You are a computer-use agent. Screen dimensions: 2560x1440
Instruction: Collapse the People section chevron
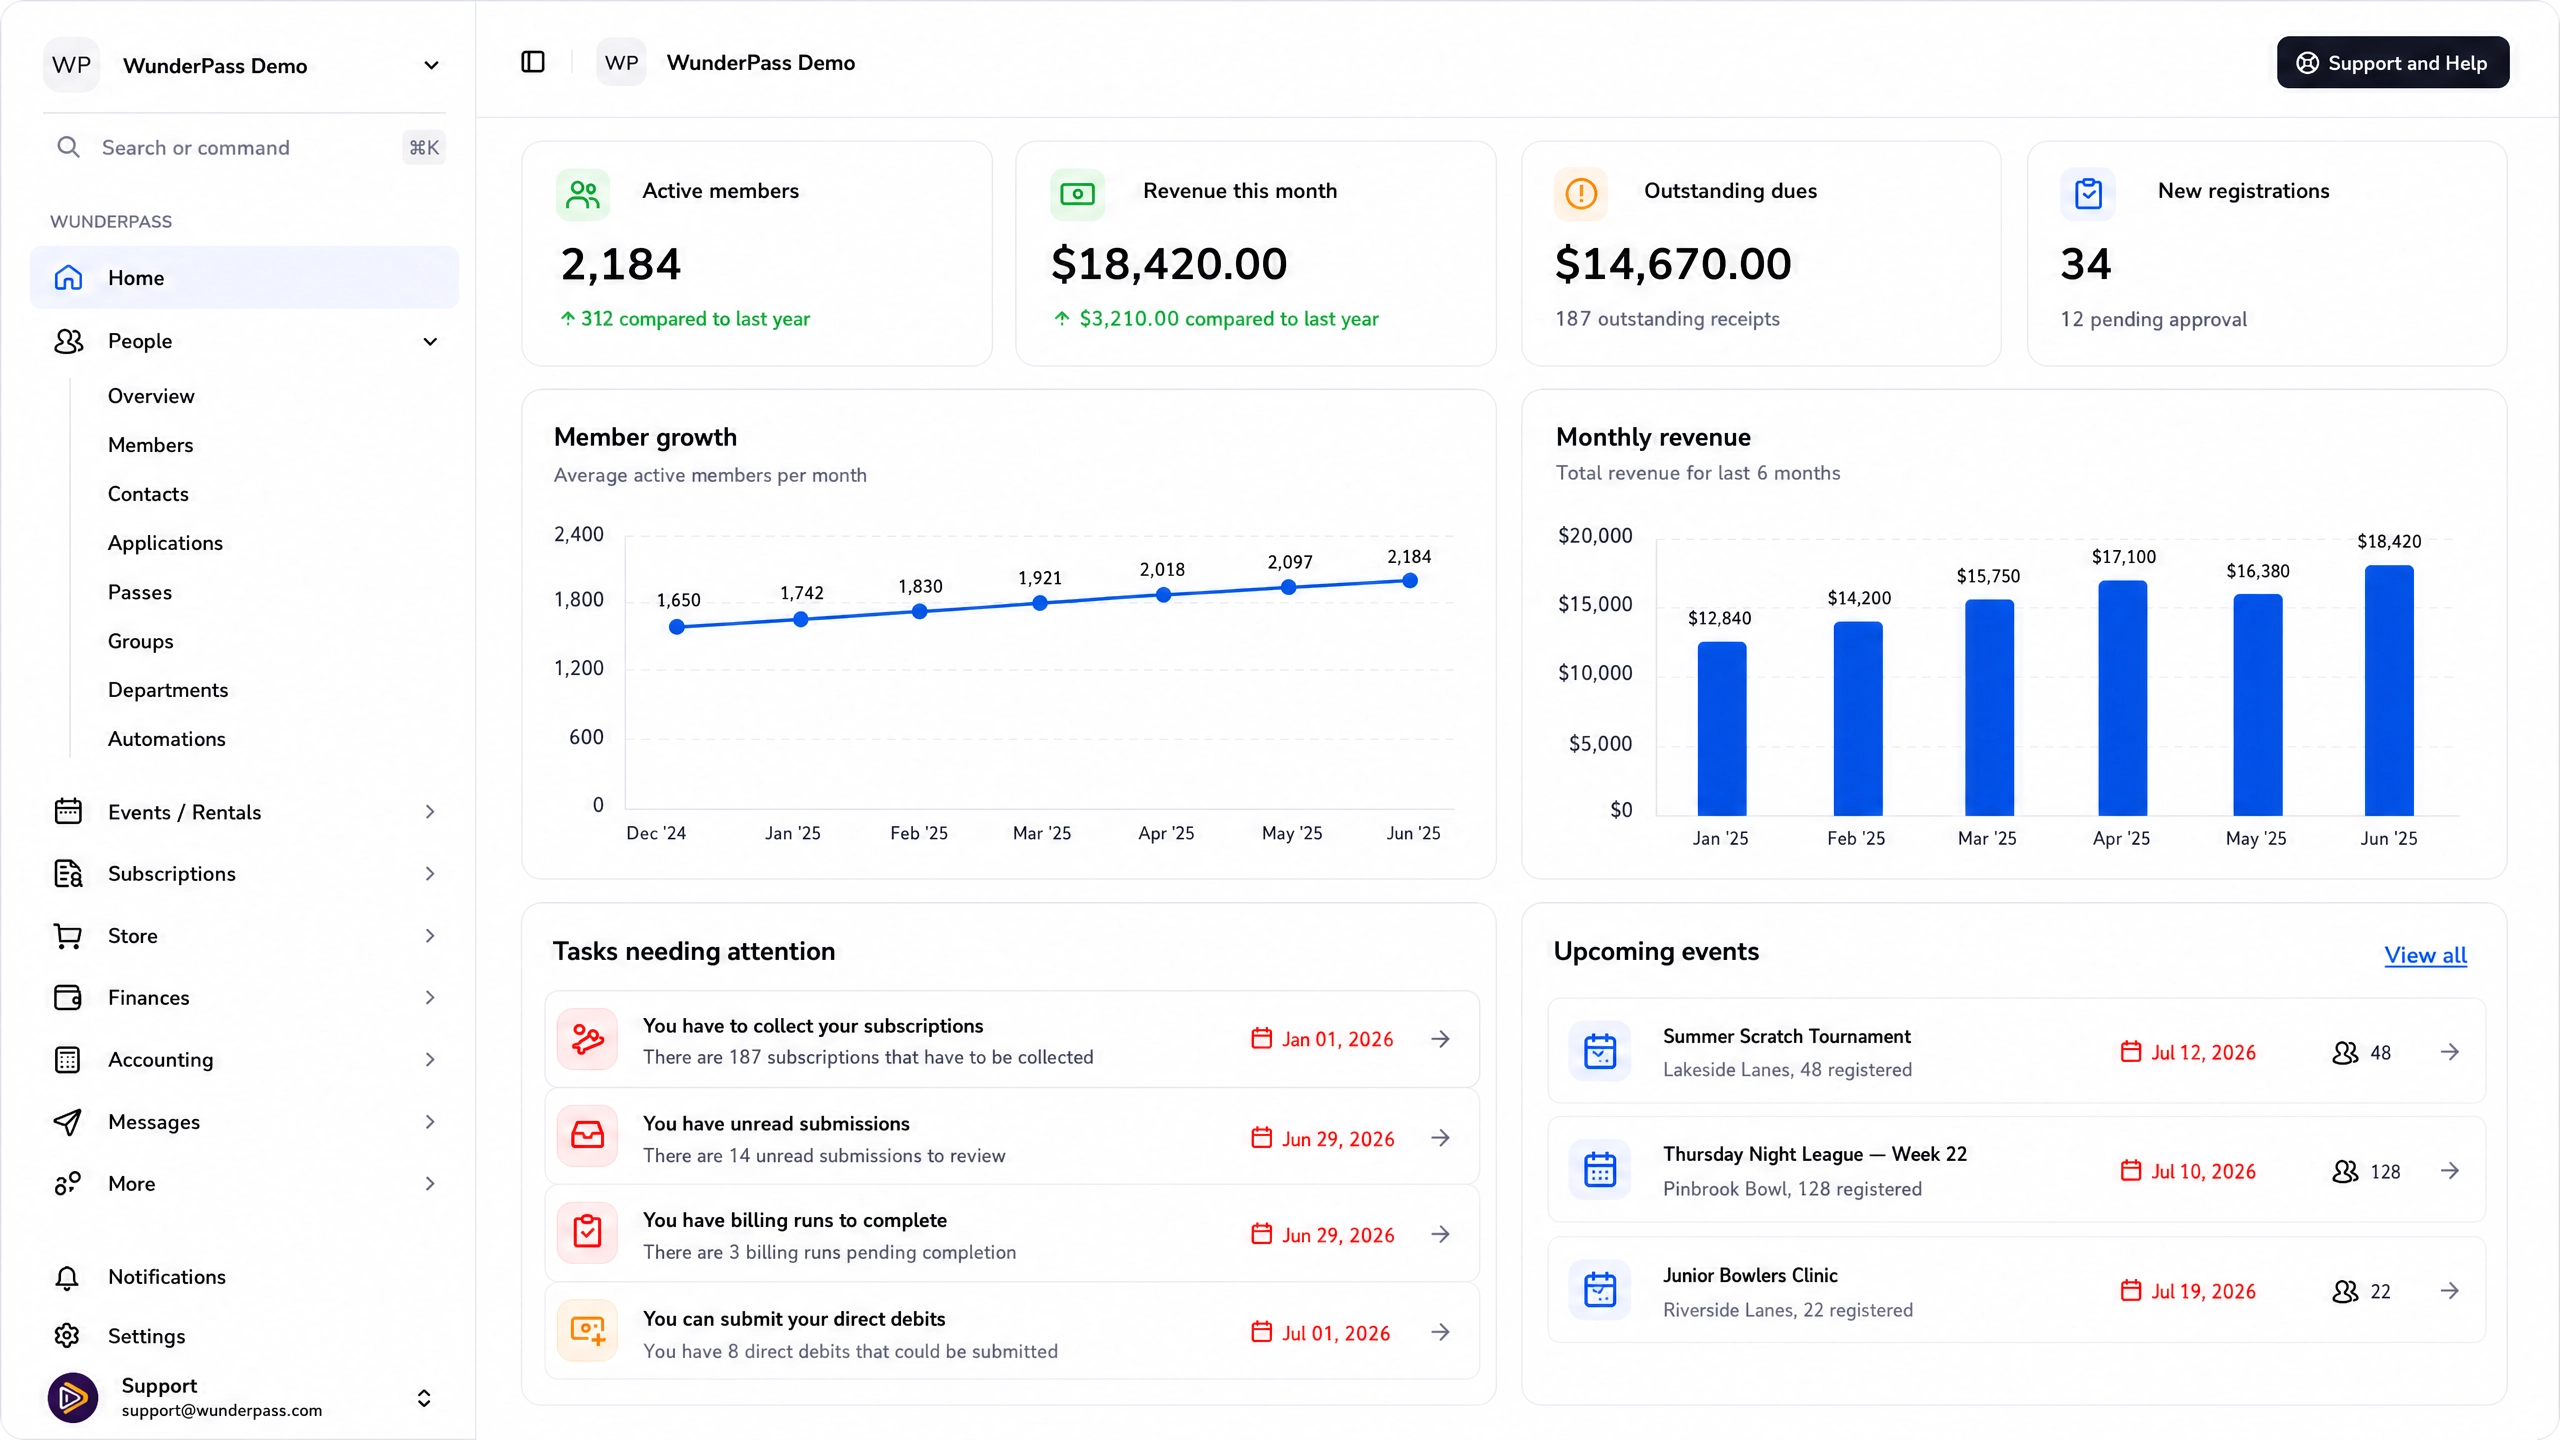coord(430,341)
